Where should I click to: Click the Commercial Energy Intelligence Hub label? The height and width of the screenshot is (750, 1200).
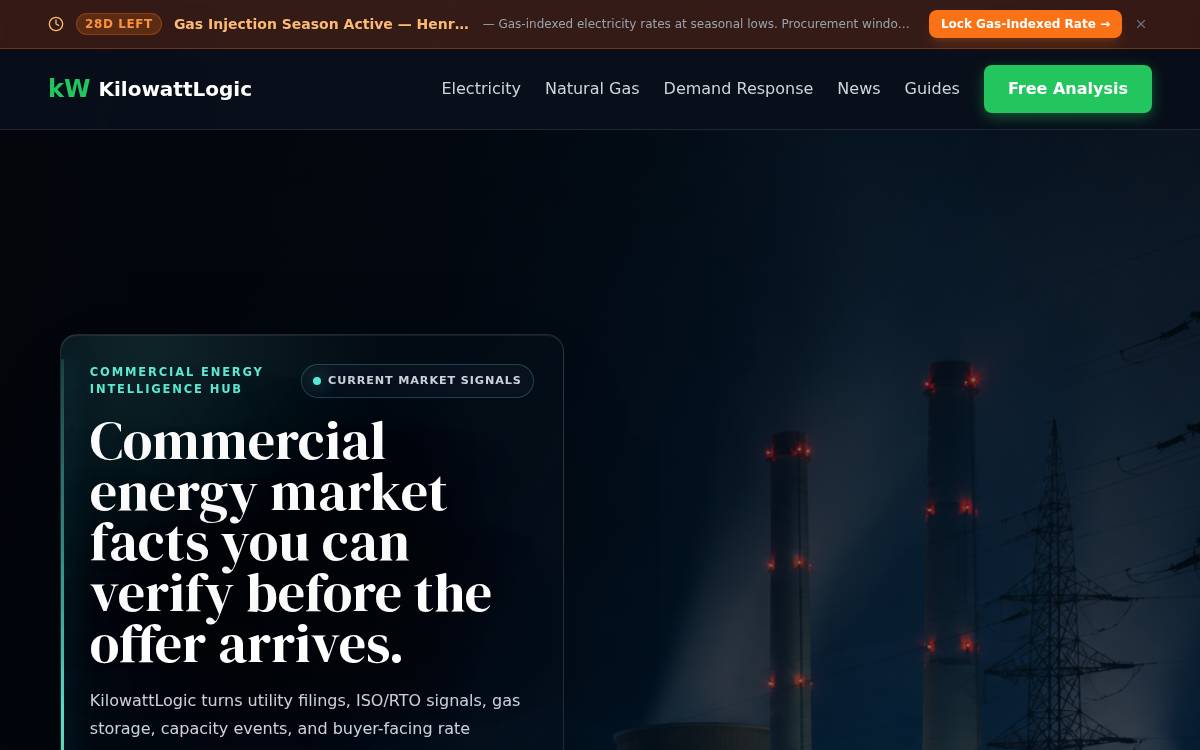177,380
